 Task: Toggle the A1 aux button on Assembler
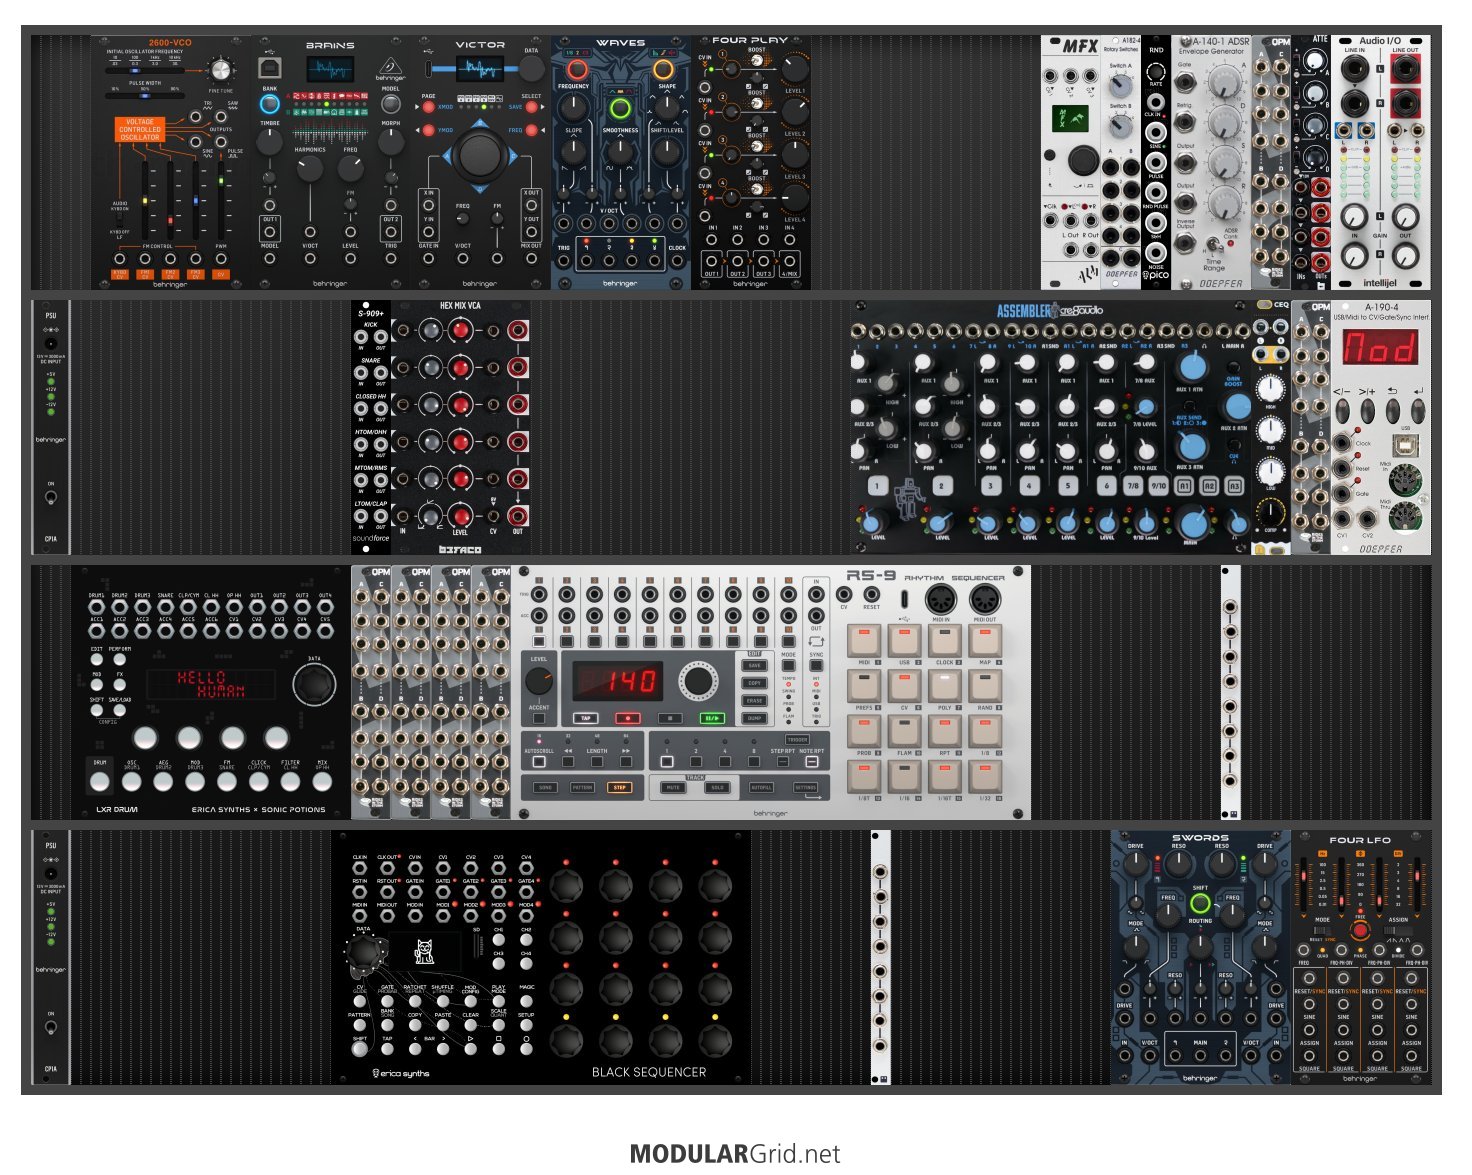(1184, 485)
